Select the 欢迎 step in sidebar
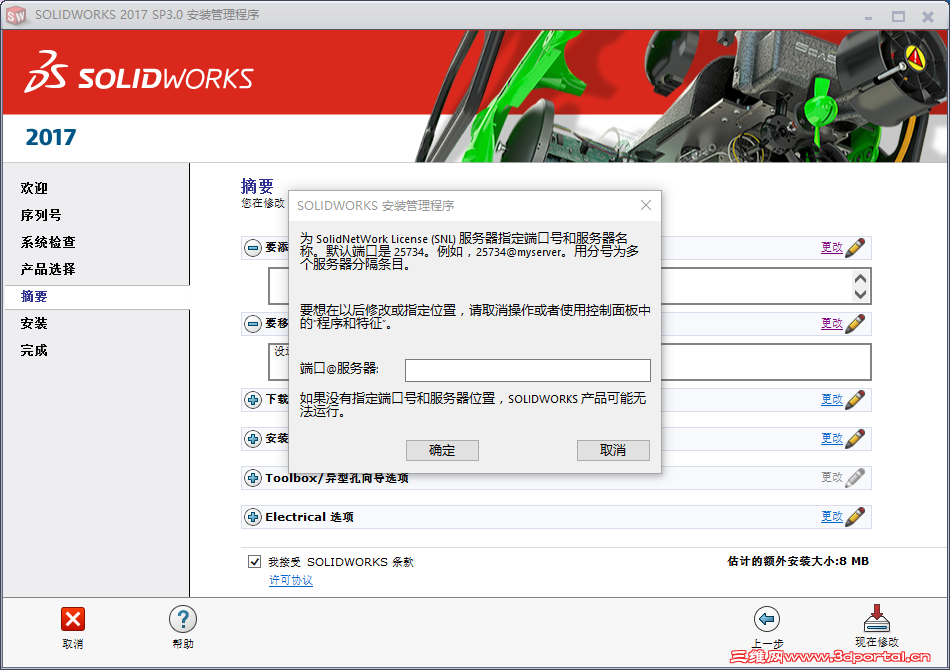The image size is (950, 670). [34, 188]
